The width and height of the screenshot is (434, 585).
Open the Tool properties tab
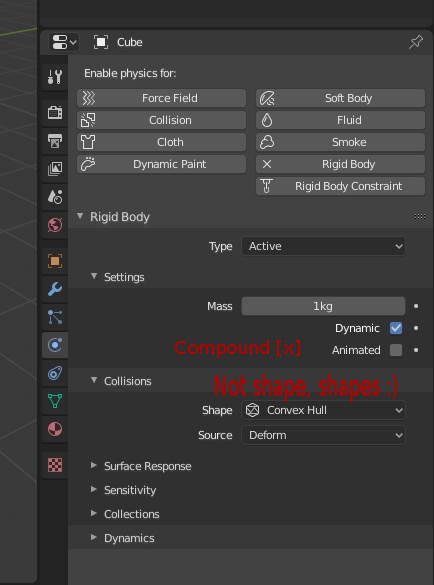[55, 77]
